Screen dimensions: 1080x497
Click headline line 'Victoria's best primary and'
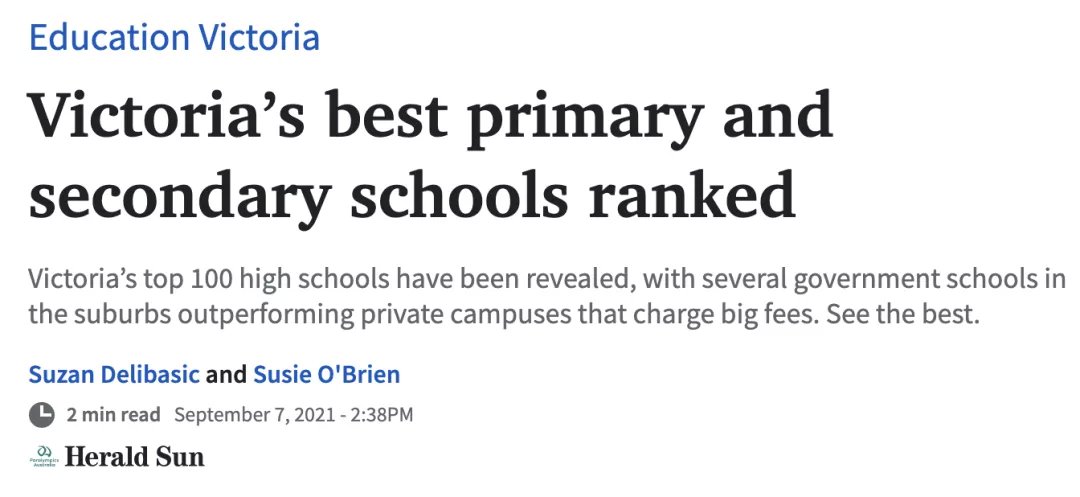431,118
